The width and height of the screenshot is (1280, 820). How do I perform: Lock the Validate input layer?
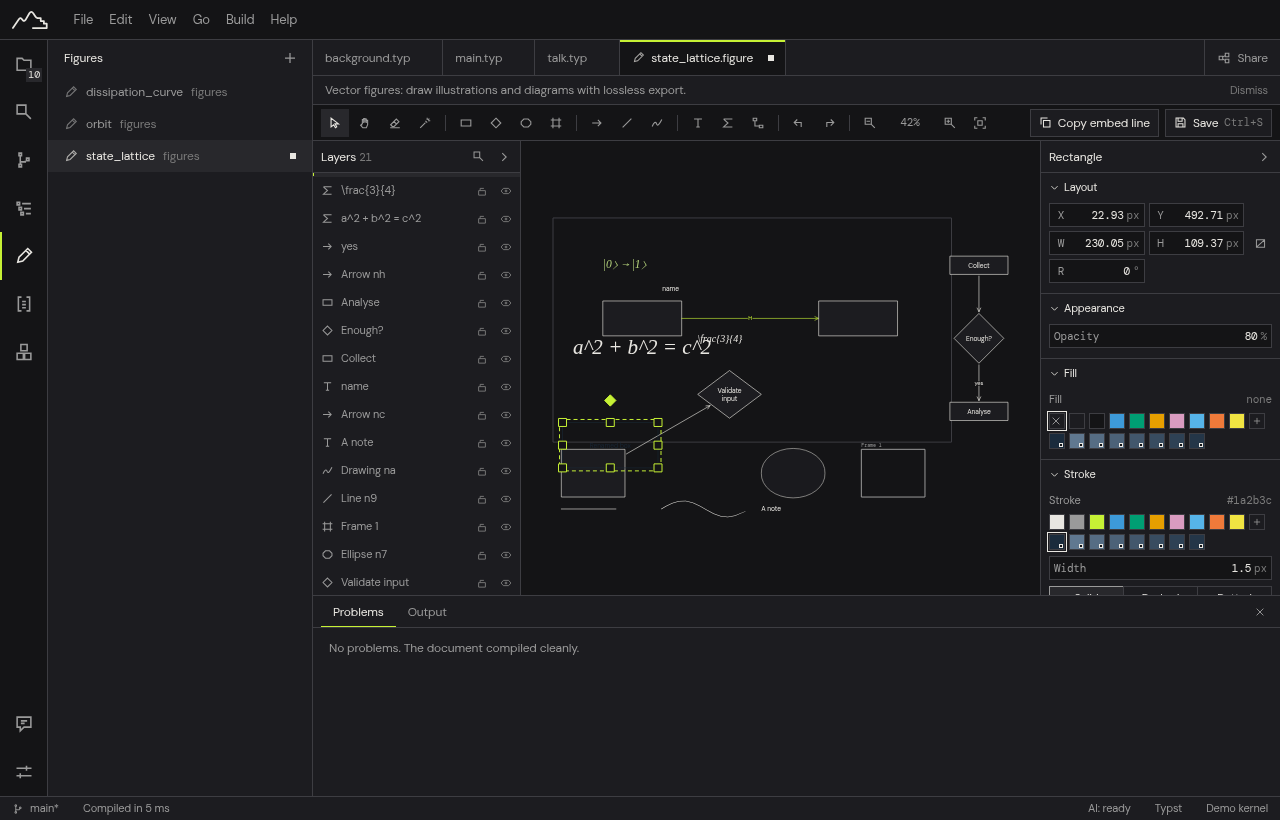[x=482, y=583]
